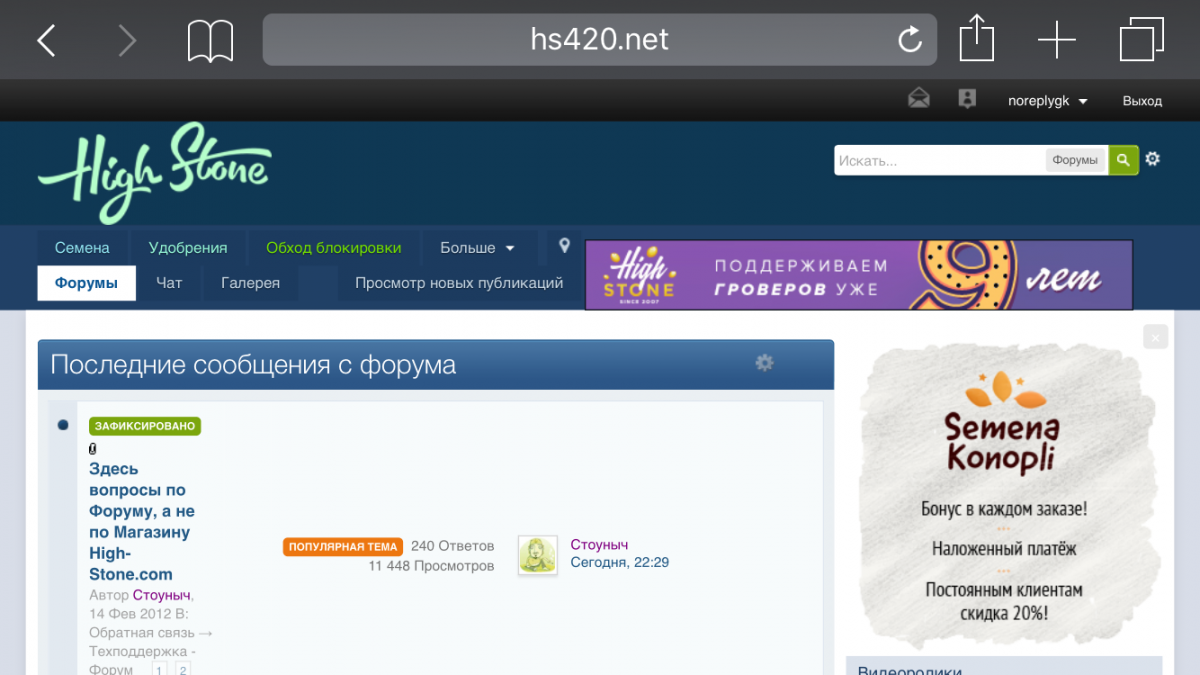
Task: Click 11 448 Просмотров text
Action: (431, 566)
